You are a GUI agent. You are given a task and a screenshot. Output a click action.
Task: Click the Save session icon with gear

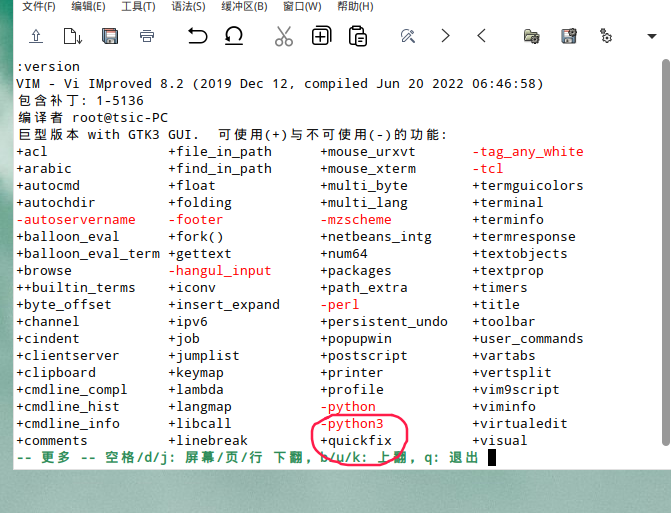click(x=569, y=36)
